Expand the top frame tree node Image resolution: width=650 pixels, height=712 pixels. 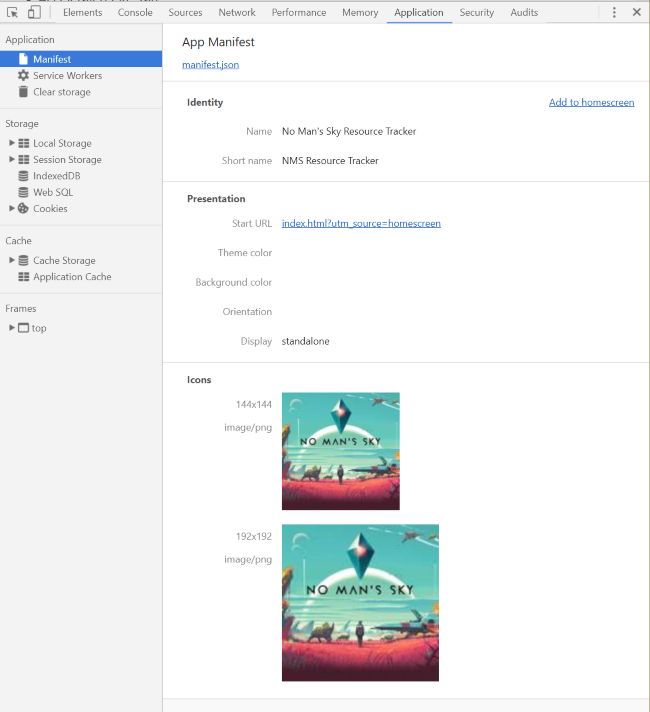[12, 327]
